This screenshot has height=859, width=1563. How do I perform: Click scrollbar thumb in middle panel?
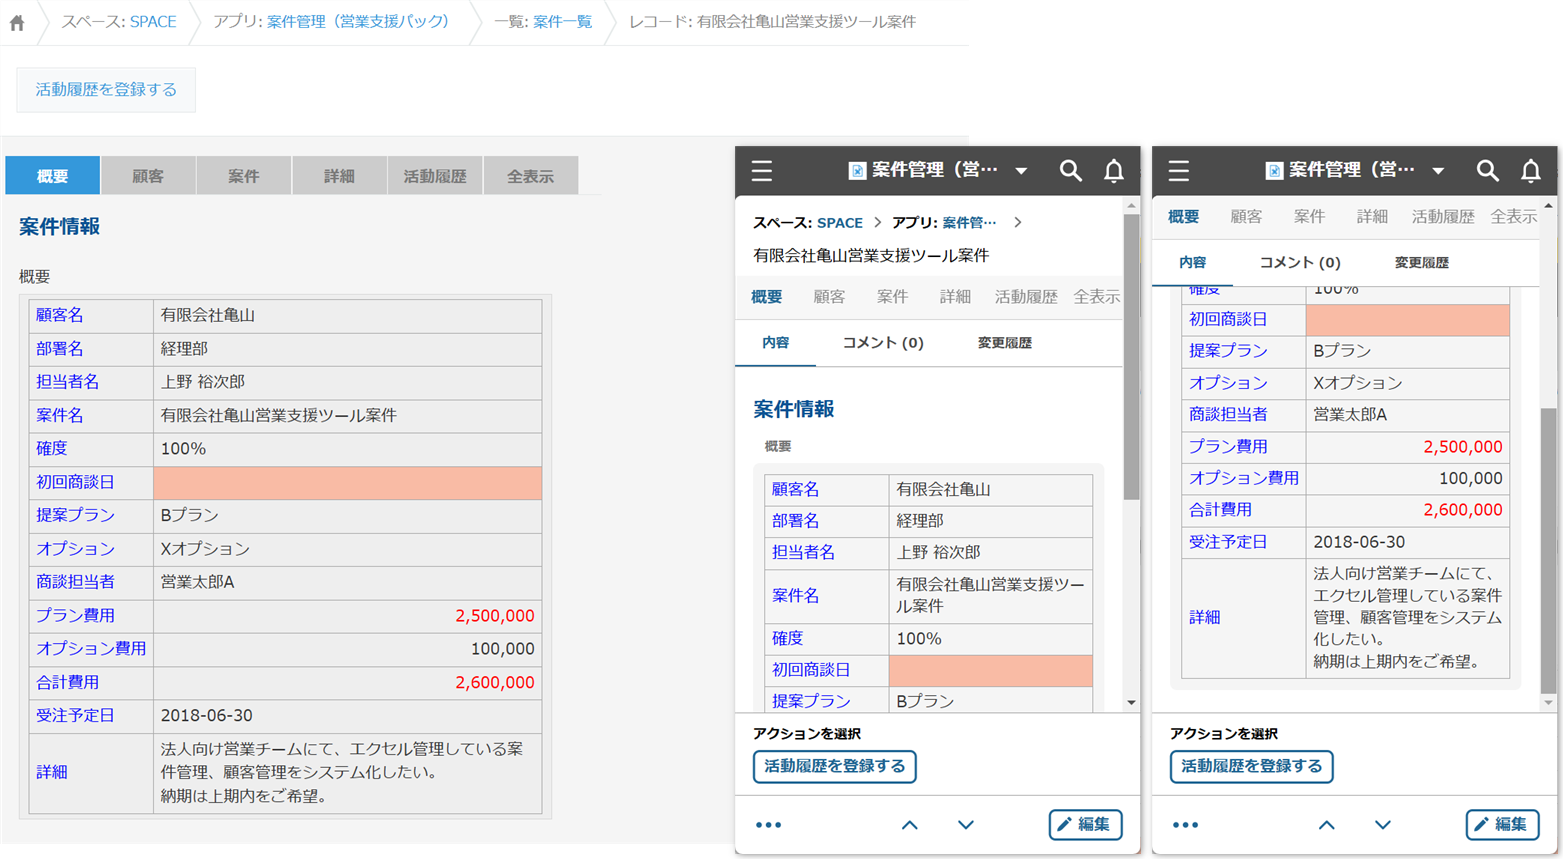coord(1131,356)
